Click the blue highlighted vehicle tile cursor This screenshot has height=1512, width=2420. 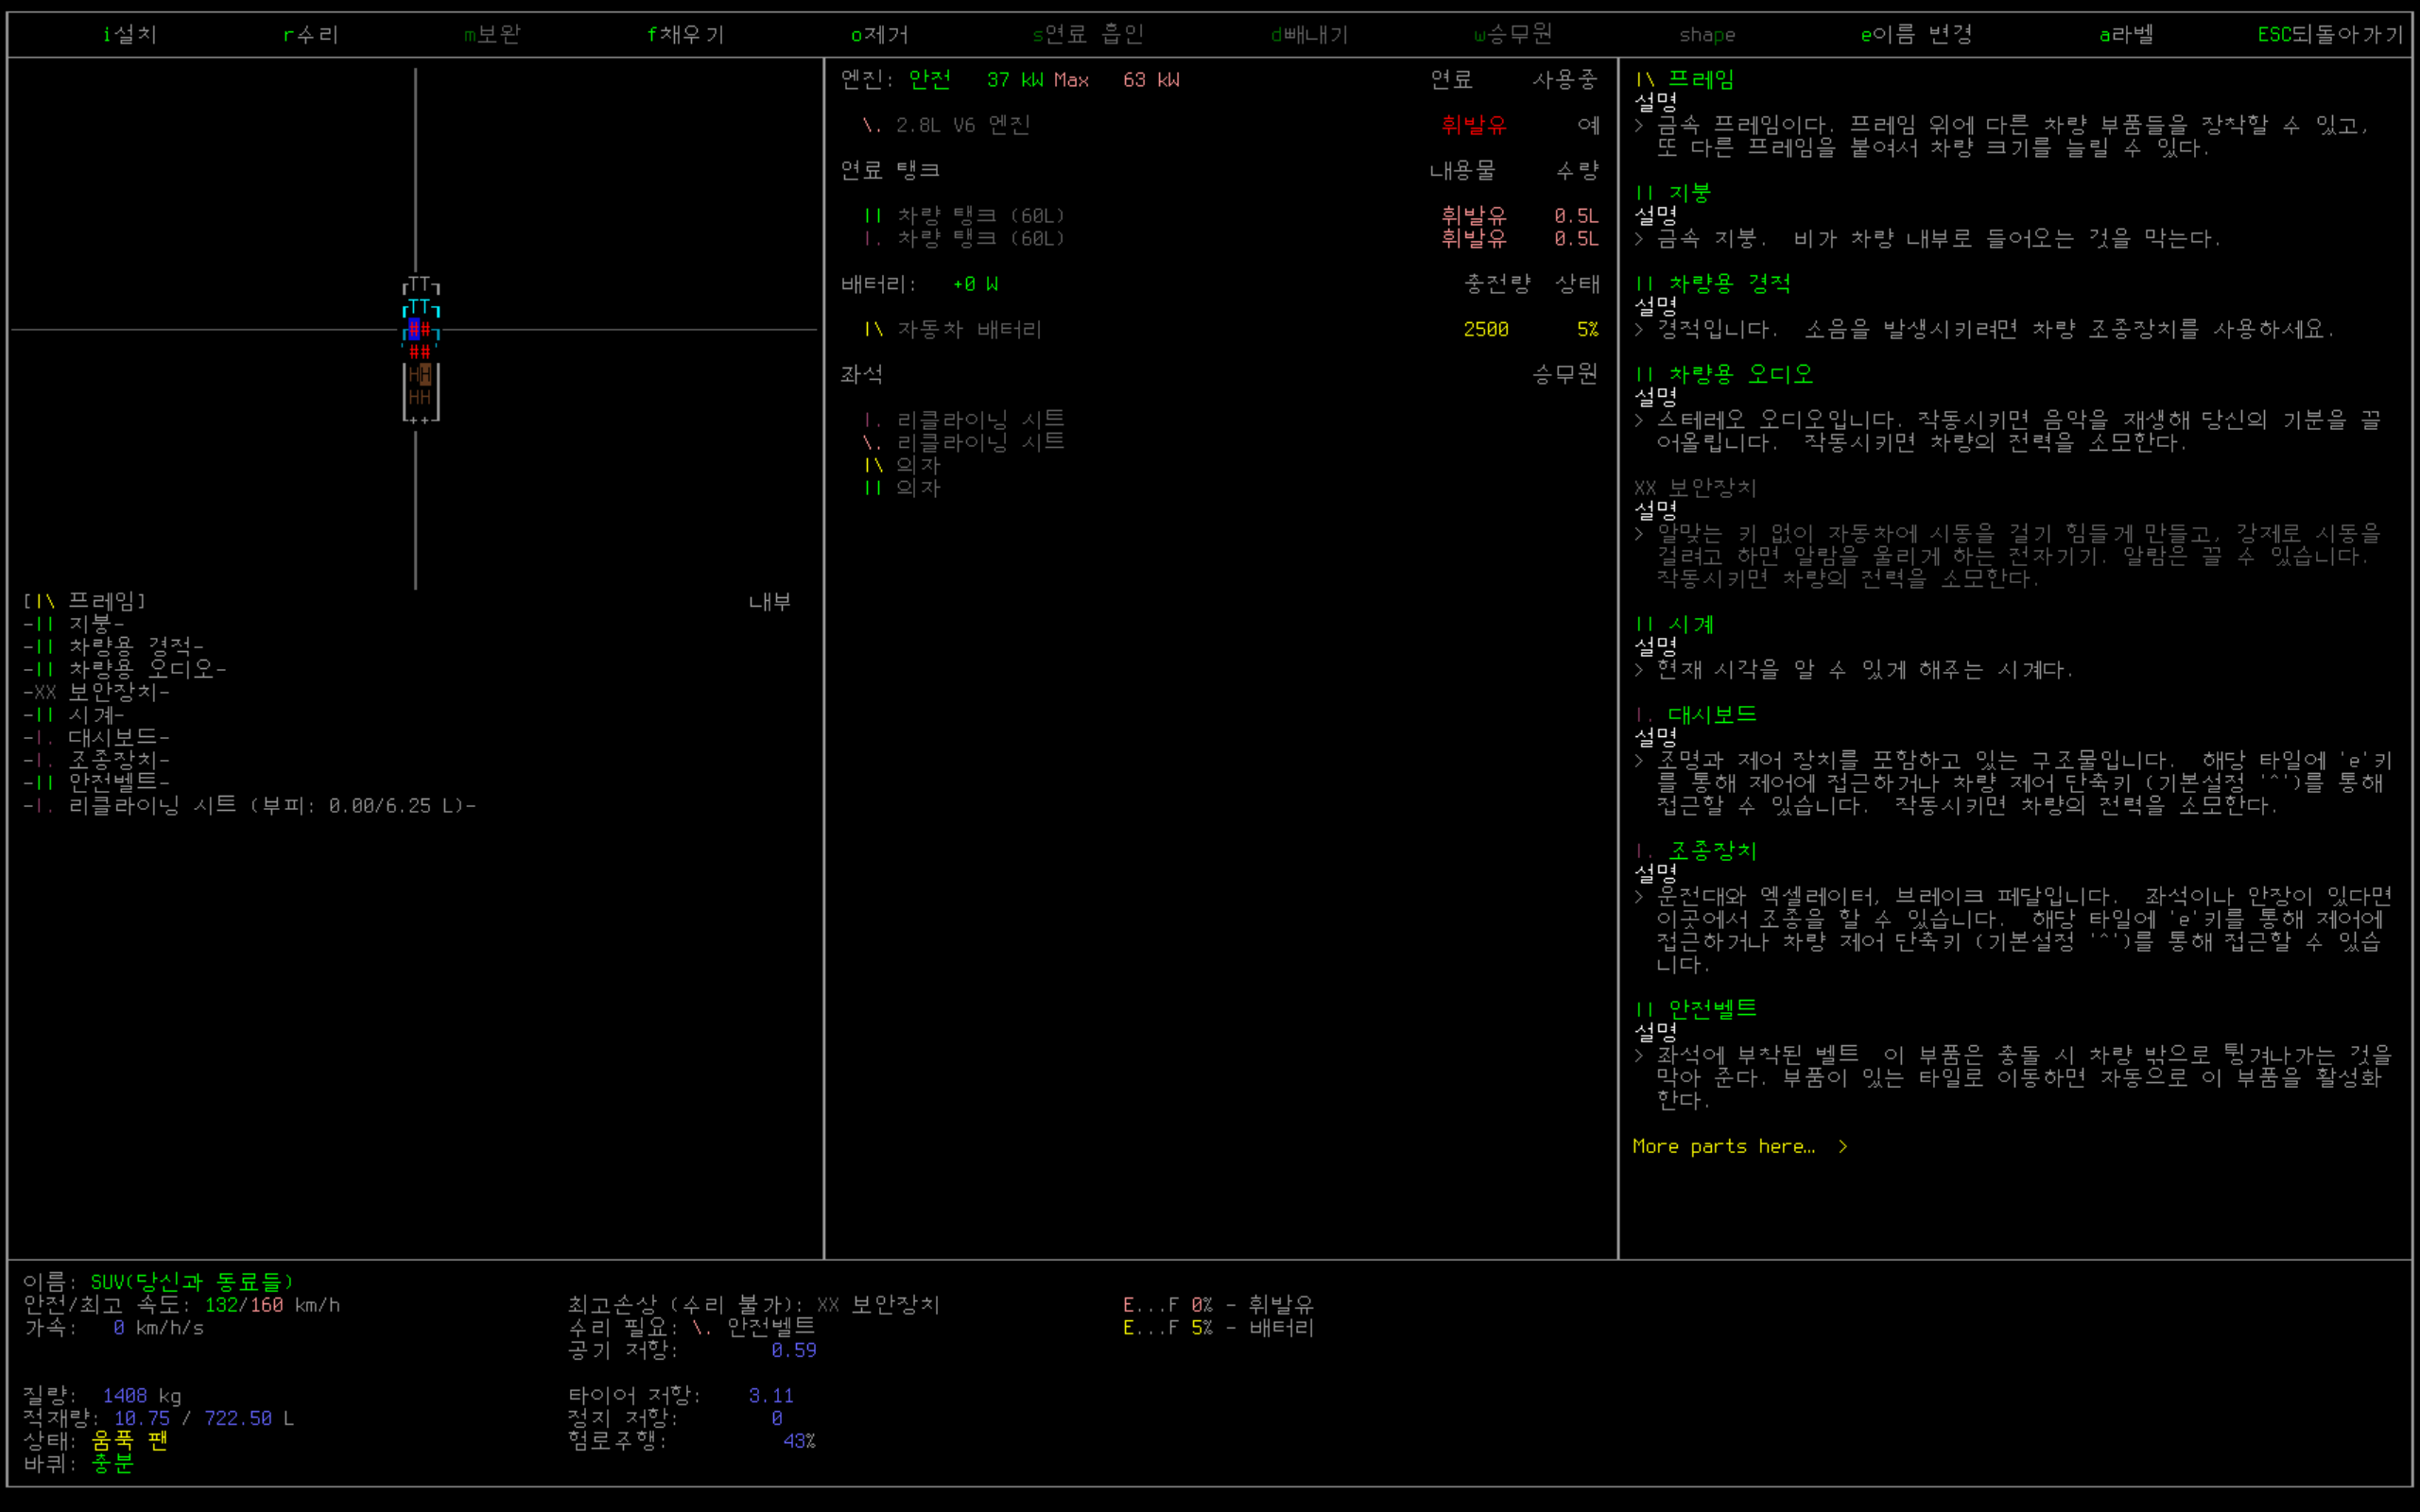pyautogui.click(x=414, y=329)
